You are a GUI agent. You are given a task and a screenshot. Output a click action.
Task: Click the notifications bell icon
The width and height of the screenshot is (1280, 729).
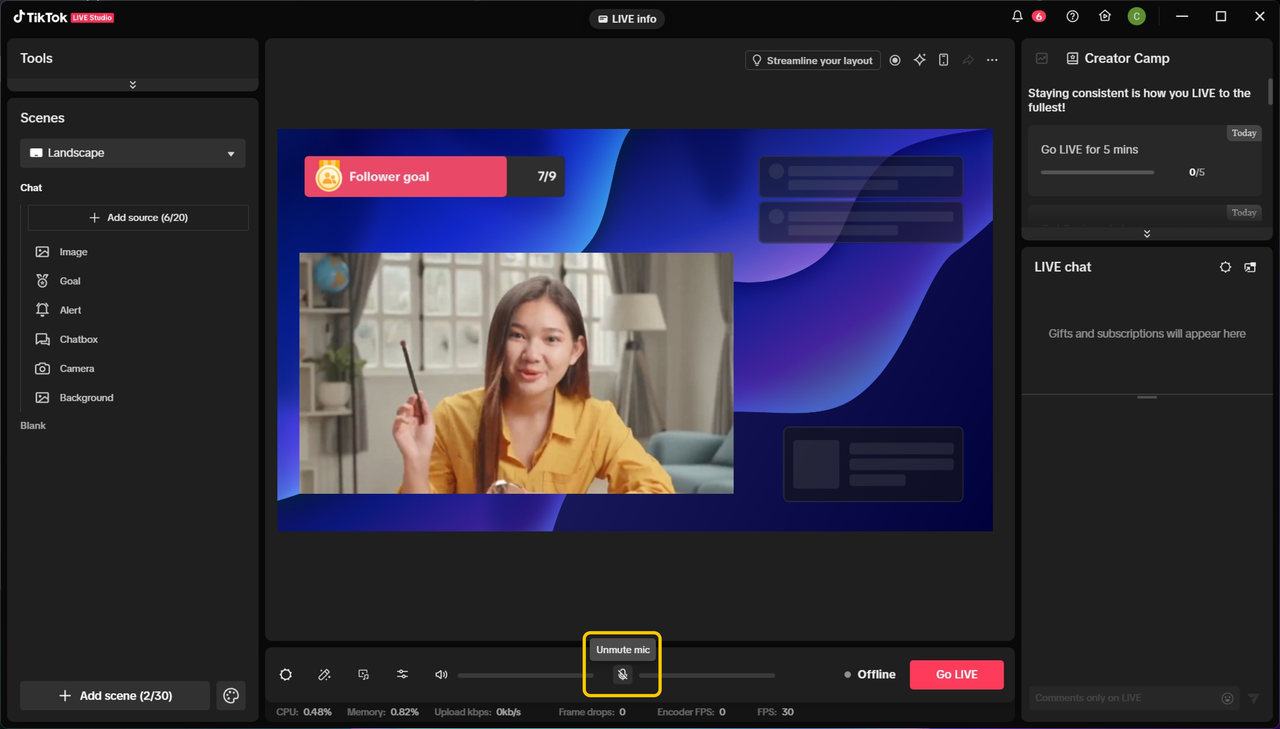[x=1018, y=17]
